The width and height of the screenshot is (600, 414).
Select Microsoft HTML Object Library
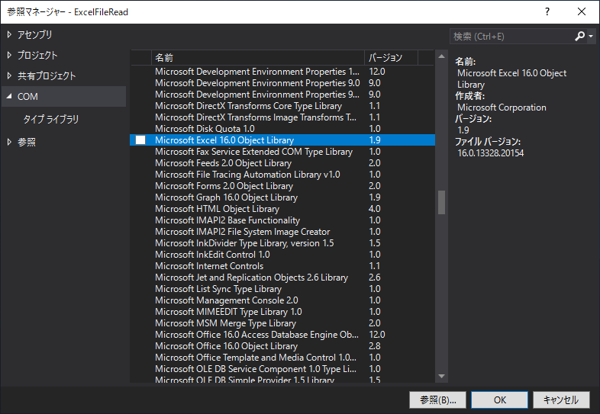point(282,209)
